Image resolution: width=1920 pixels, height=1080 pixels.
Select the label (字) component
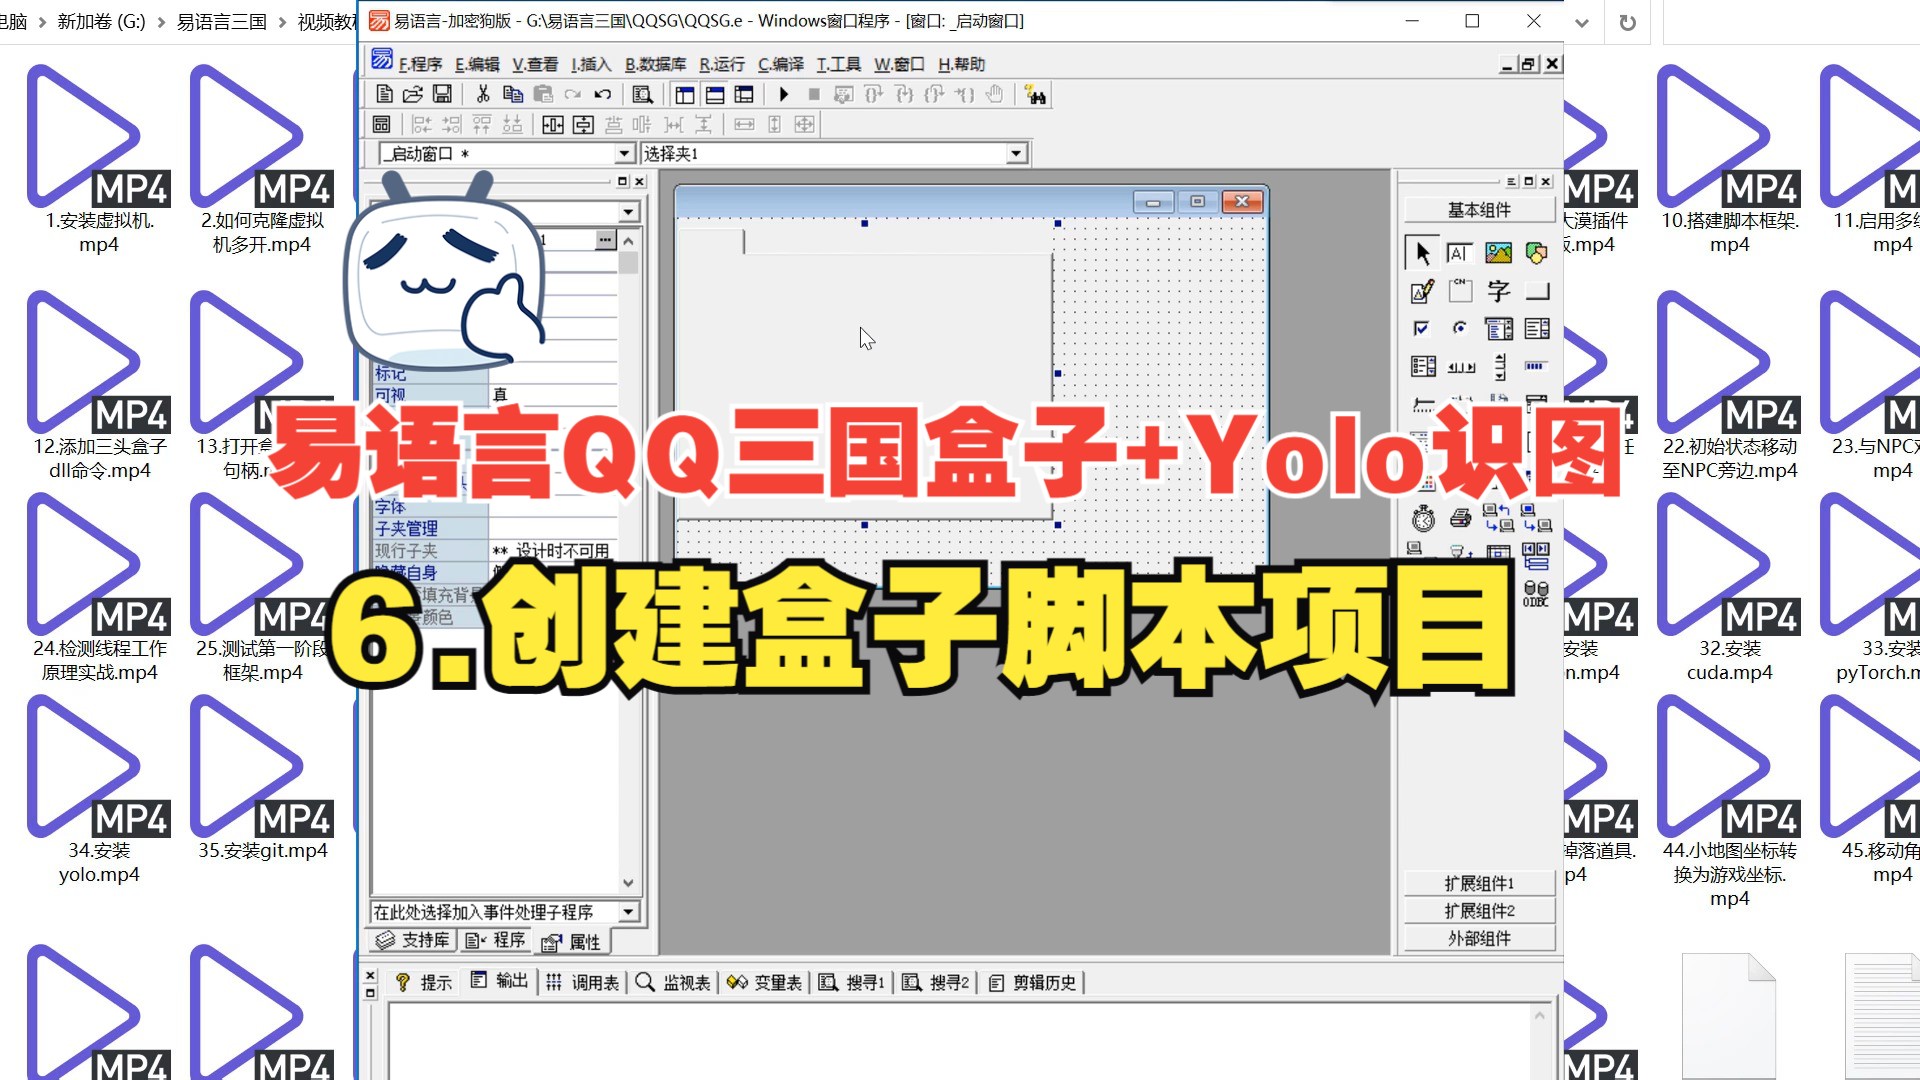(1498, 291)
